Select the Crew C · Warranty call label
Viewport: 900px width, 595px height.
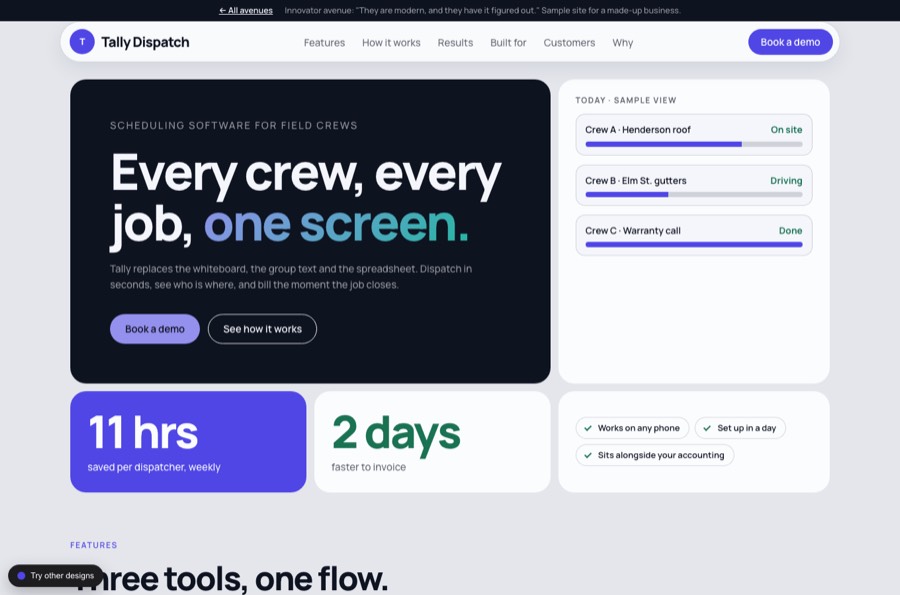coord(633,231)
